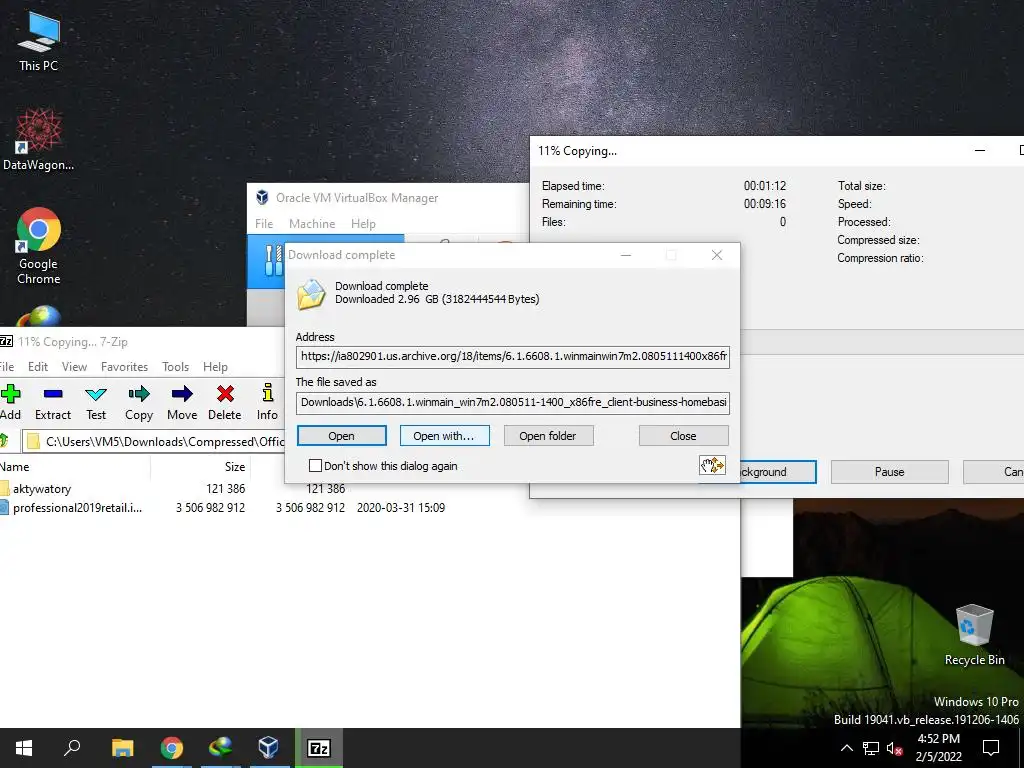Click the folder icon in Download complete dialog
The height and width of the screenshot is (768, 1024).
[311, 294]
